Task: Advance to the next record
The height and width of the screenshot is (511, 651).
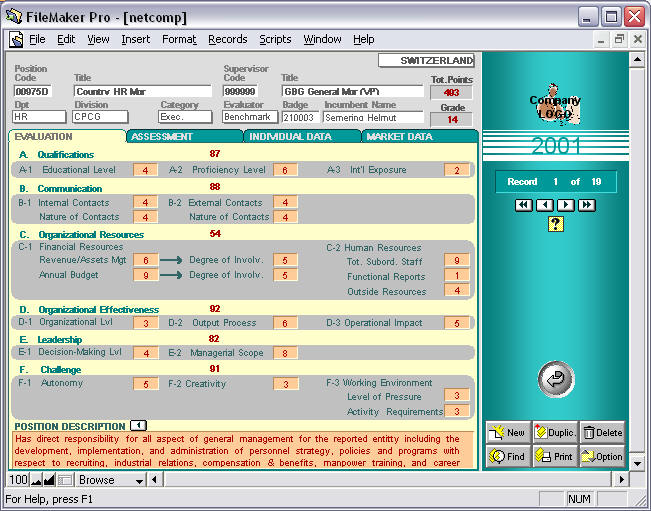Action: point(565,205)
